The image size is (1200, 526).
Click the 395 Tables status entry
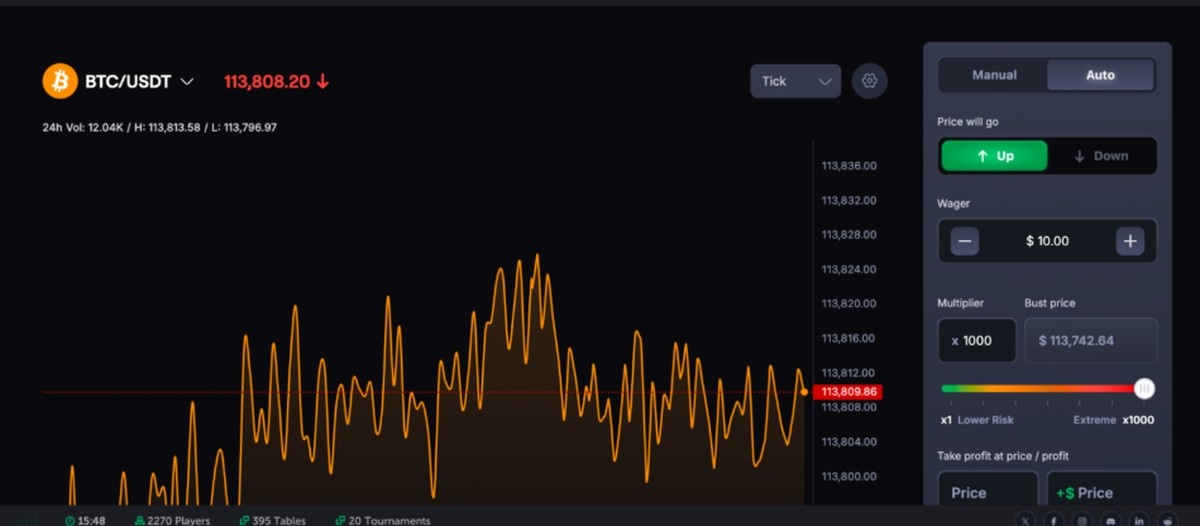[272, 521]
